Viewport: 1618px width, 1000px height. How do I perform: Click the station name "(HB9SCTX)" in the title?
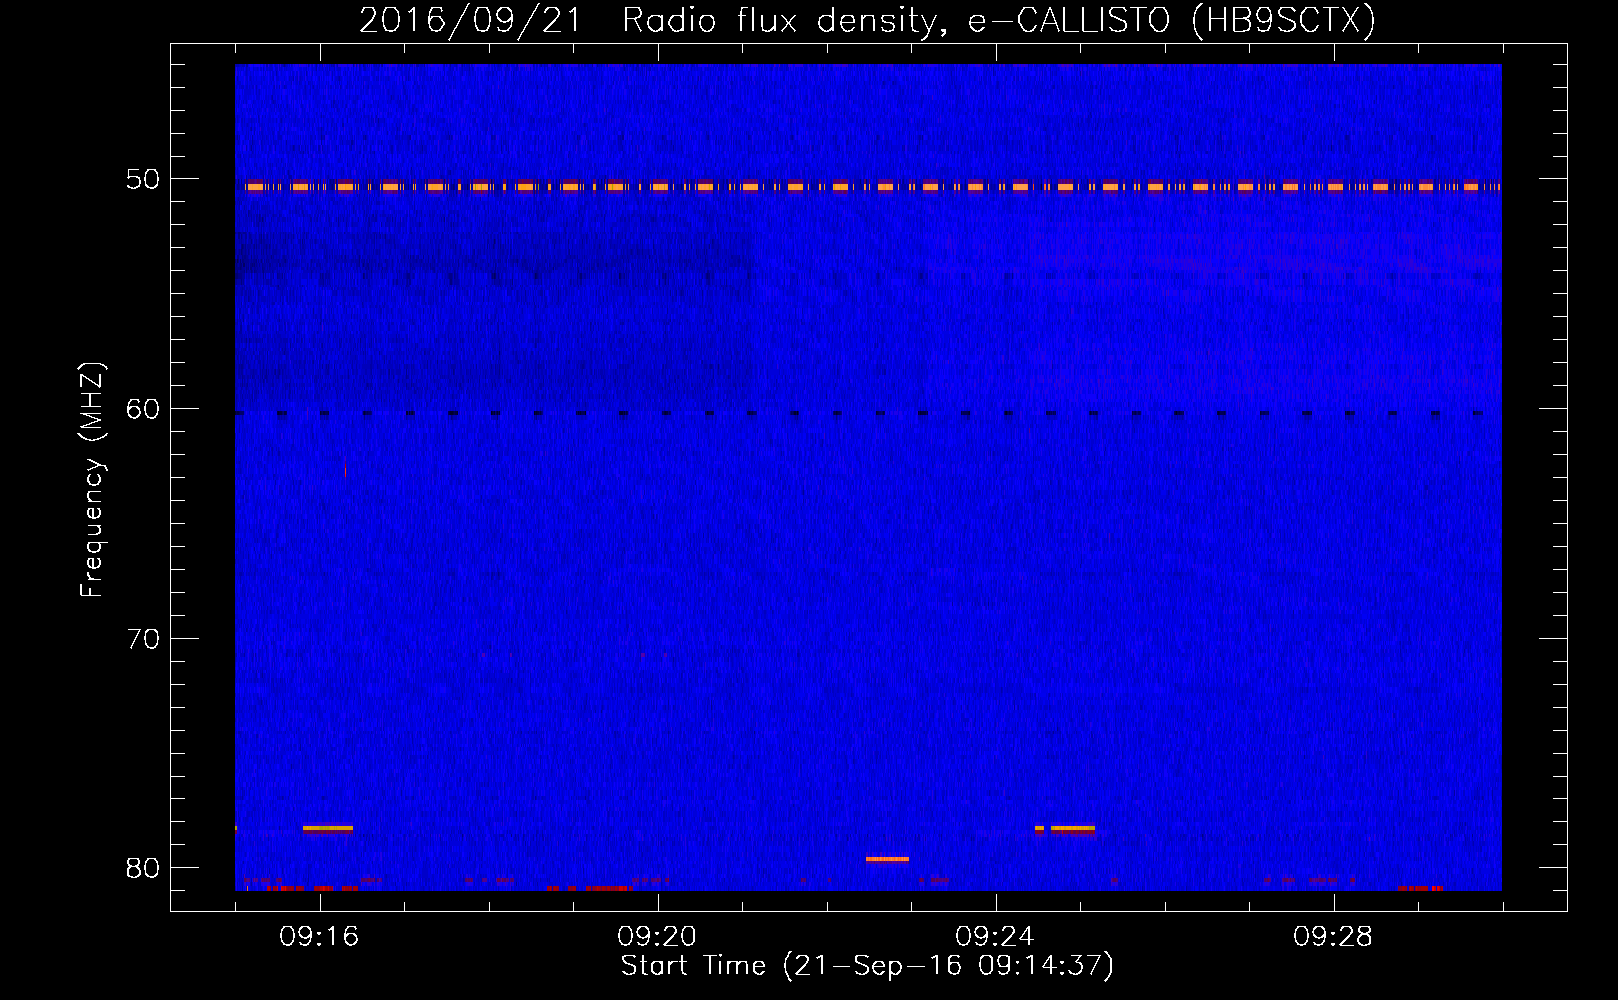tap(1284, 21)
